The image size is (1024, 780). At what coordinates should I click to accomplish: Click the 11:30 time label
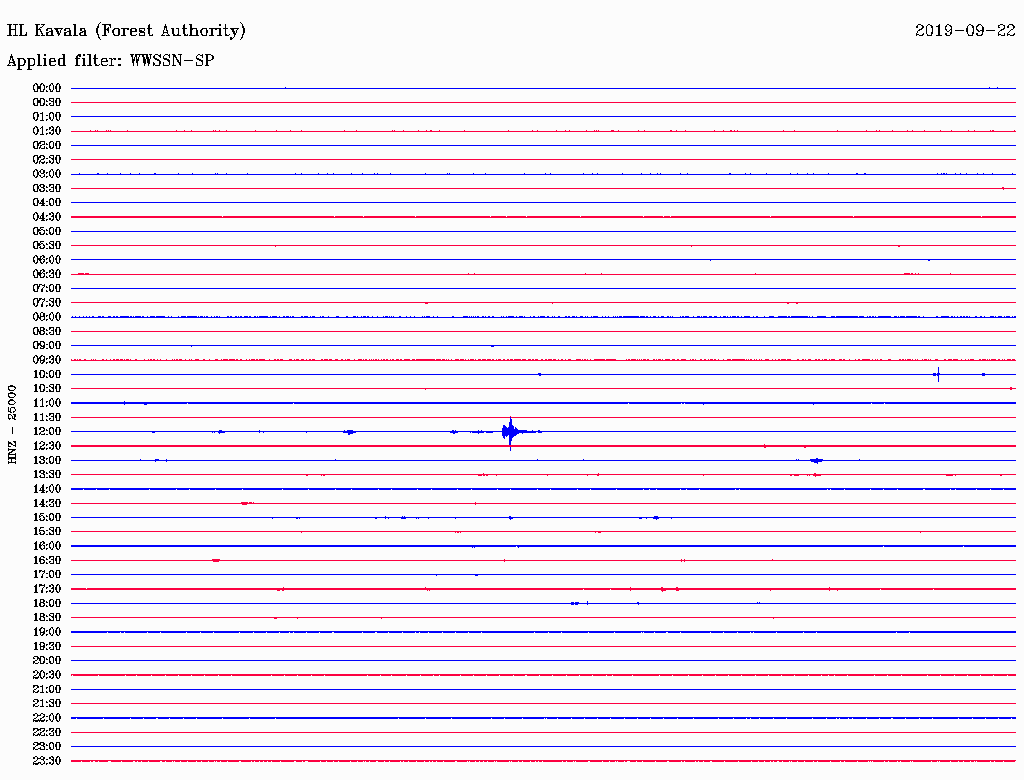47,417
